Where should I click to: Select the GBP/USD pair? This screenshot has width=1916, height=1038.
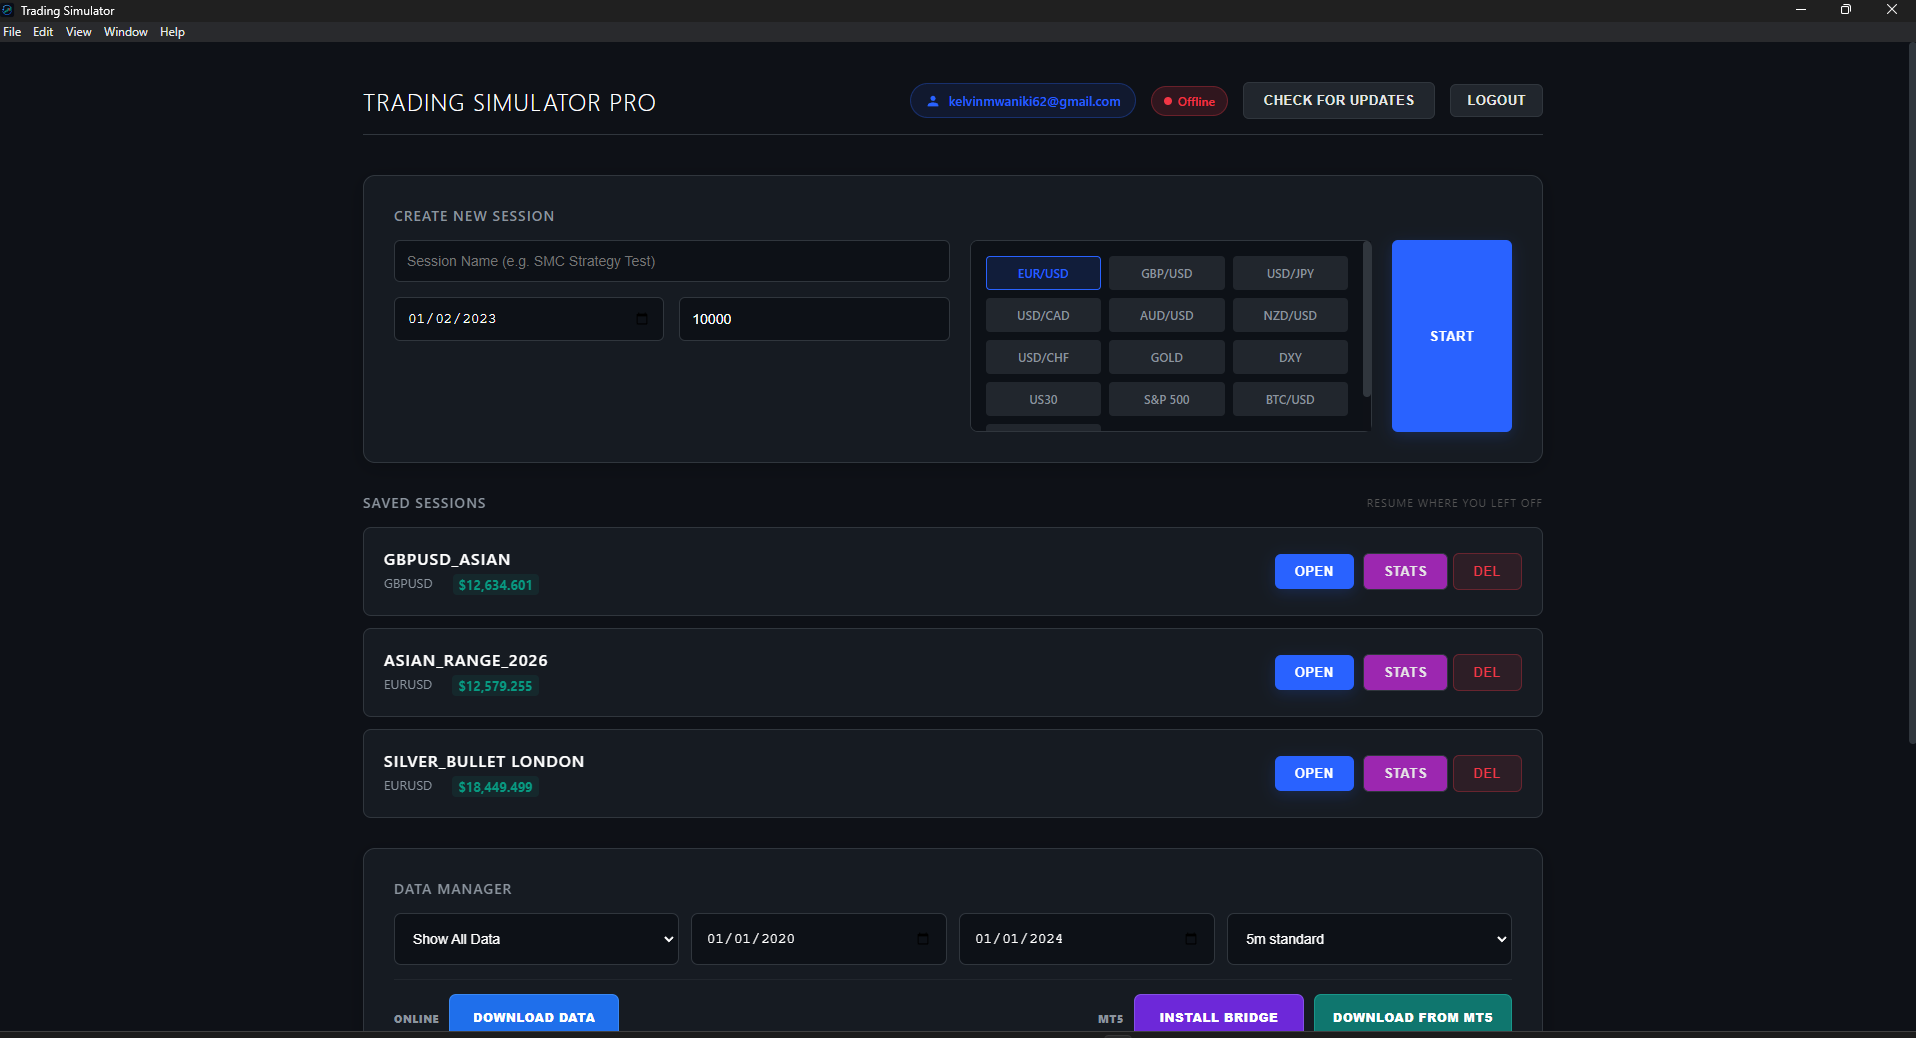tap(1167, 273)
